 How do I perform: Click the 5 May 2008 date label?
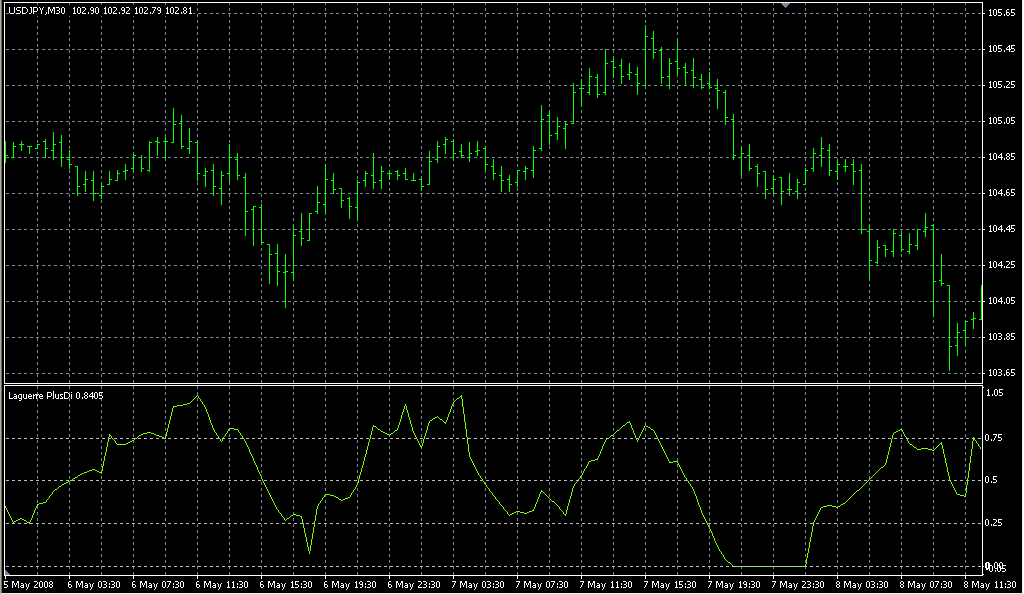[32, 584]
